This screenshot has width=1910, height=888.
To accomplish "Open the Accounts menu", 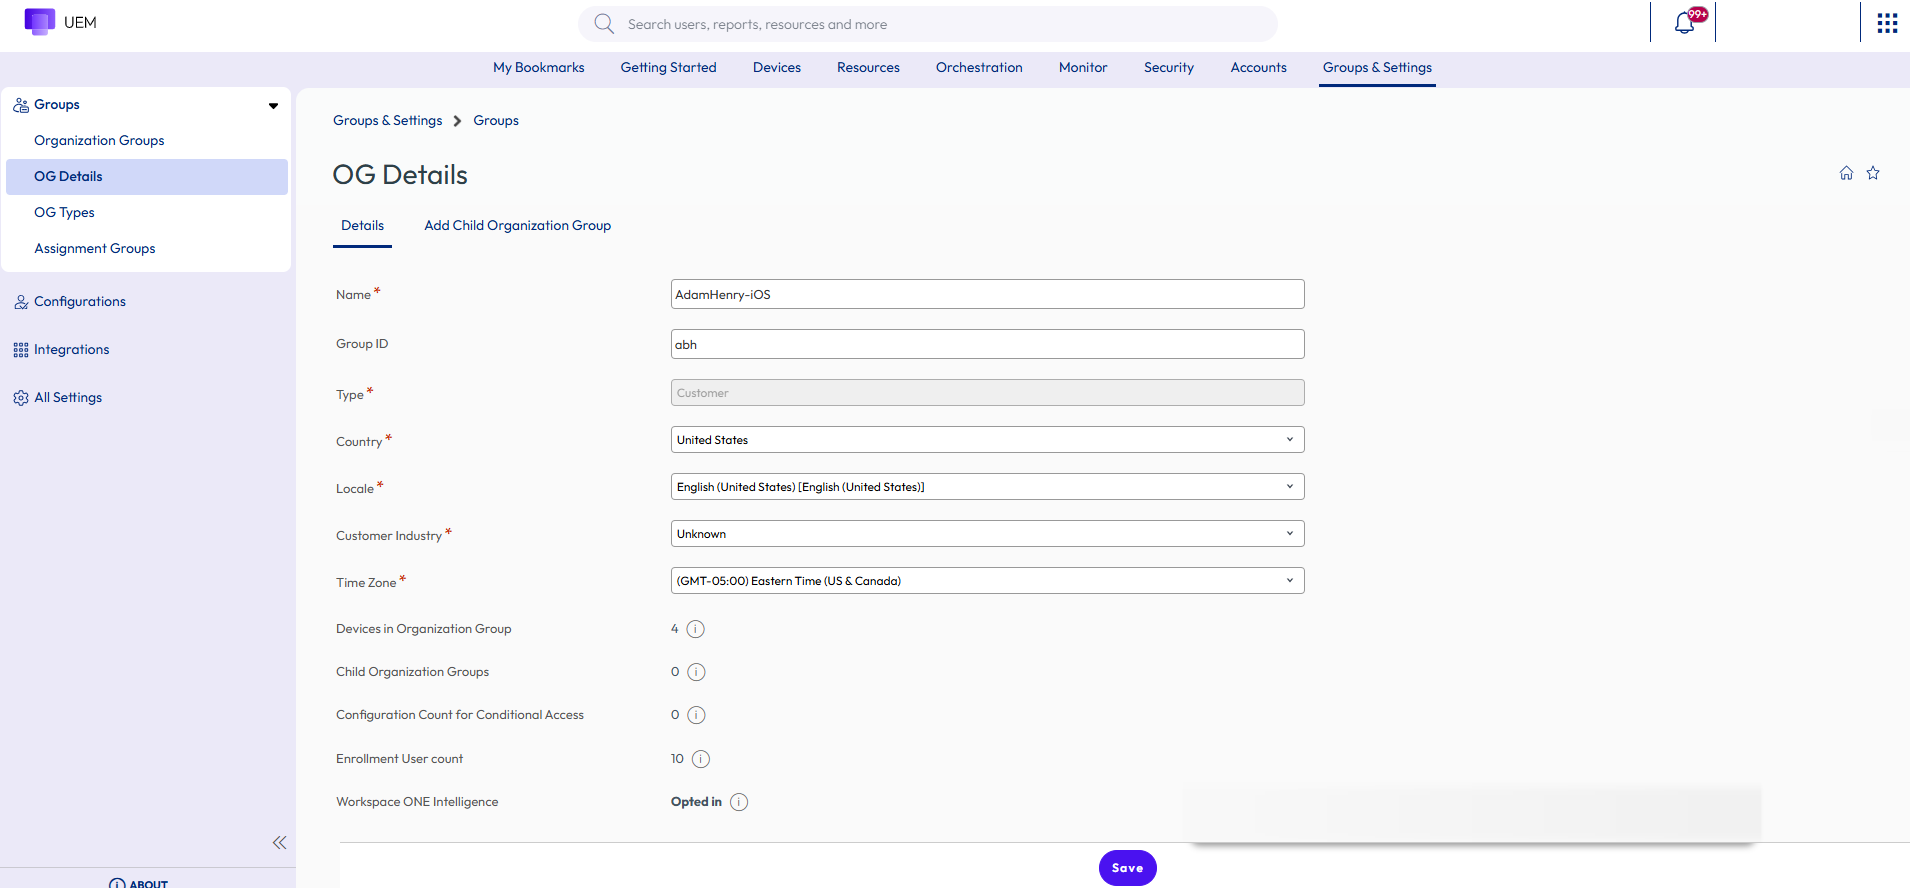I will pos(1258,68).
